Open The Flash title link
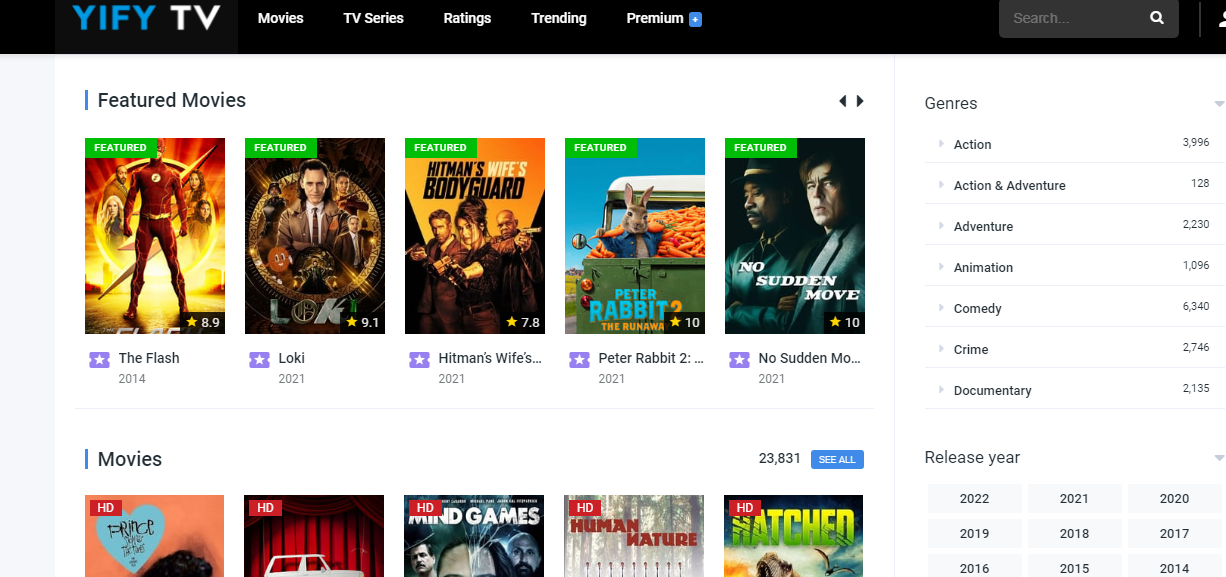The image size is (1226, 577). point(149,358)
